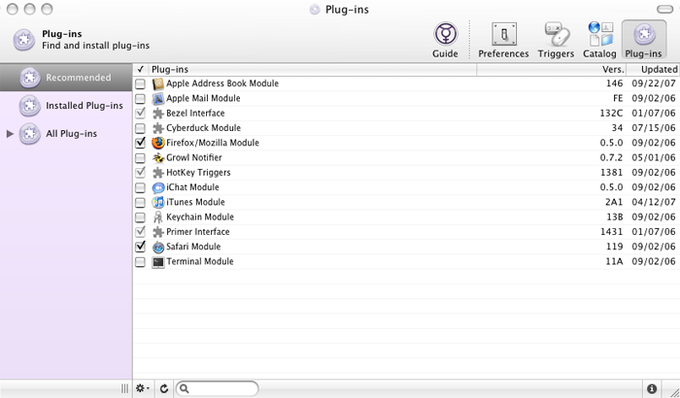This screenshot has width=680, height=398.
Task: Click the Firefox/Mozilla Module fox icon
Action: click(158, 143)
